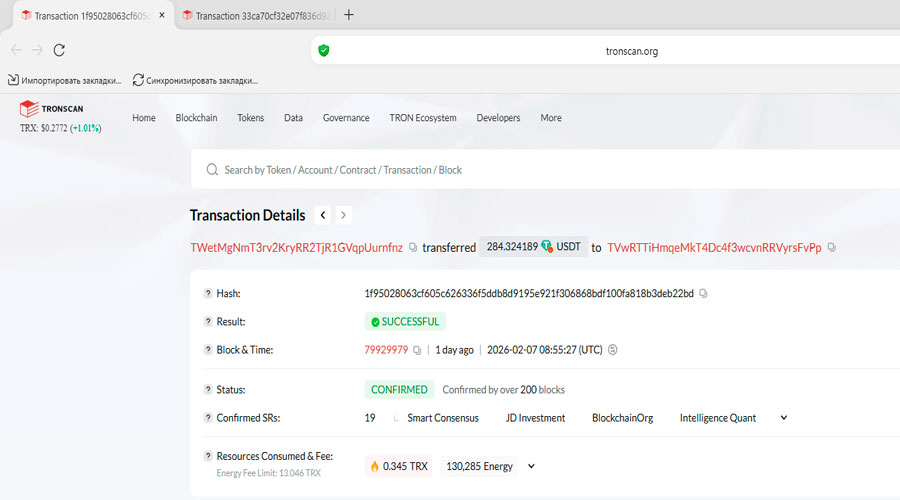This screenshot has height=500, width=900.
Task: Click the SUCCESSFUL result badge
Action: point(405,321)
